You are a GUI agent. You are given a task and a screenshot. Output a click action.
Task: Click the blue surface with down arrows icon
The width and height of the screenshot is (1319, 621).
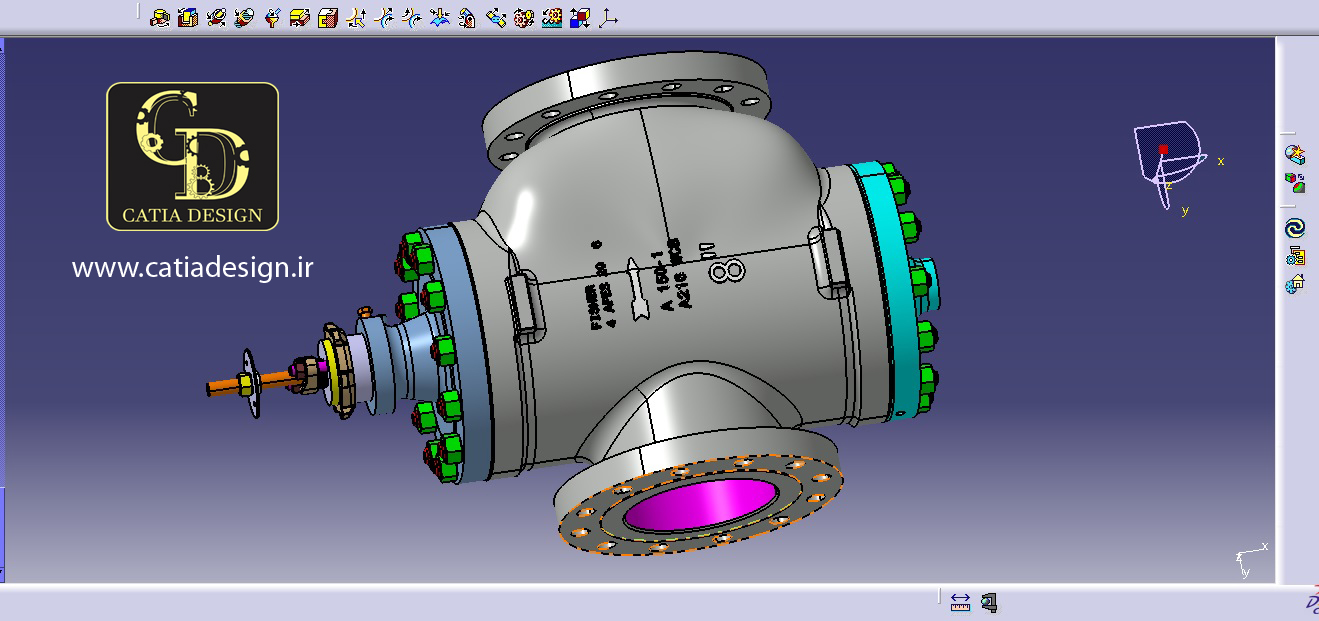(439, 17)
